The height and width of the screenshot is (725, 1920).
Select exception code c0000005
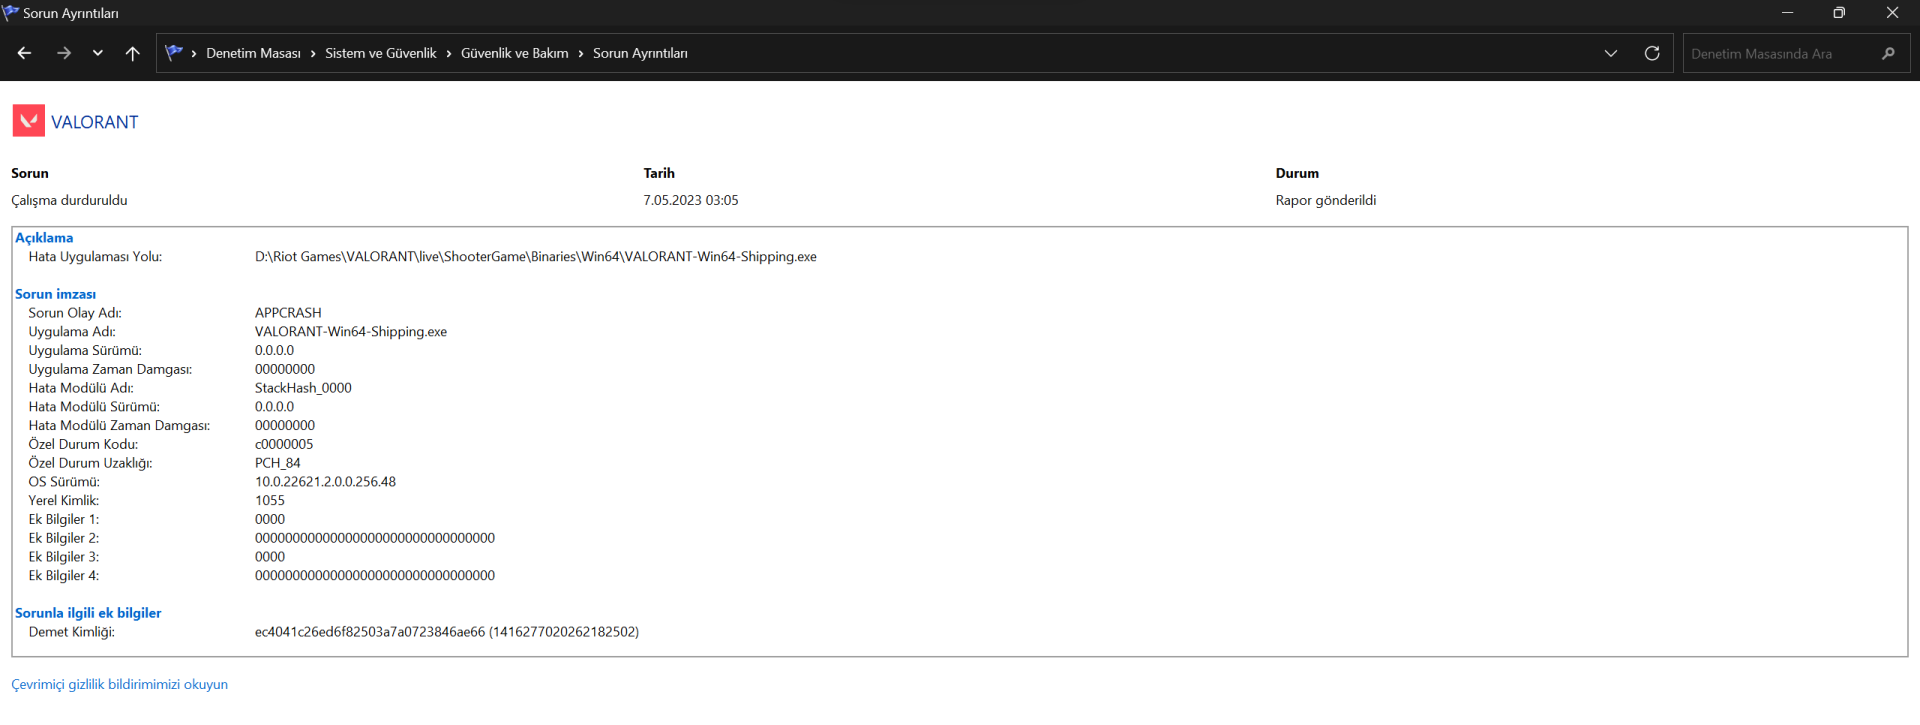coord(284,444)
